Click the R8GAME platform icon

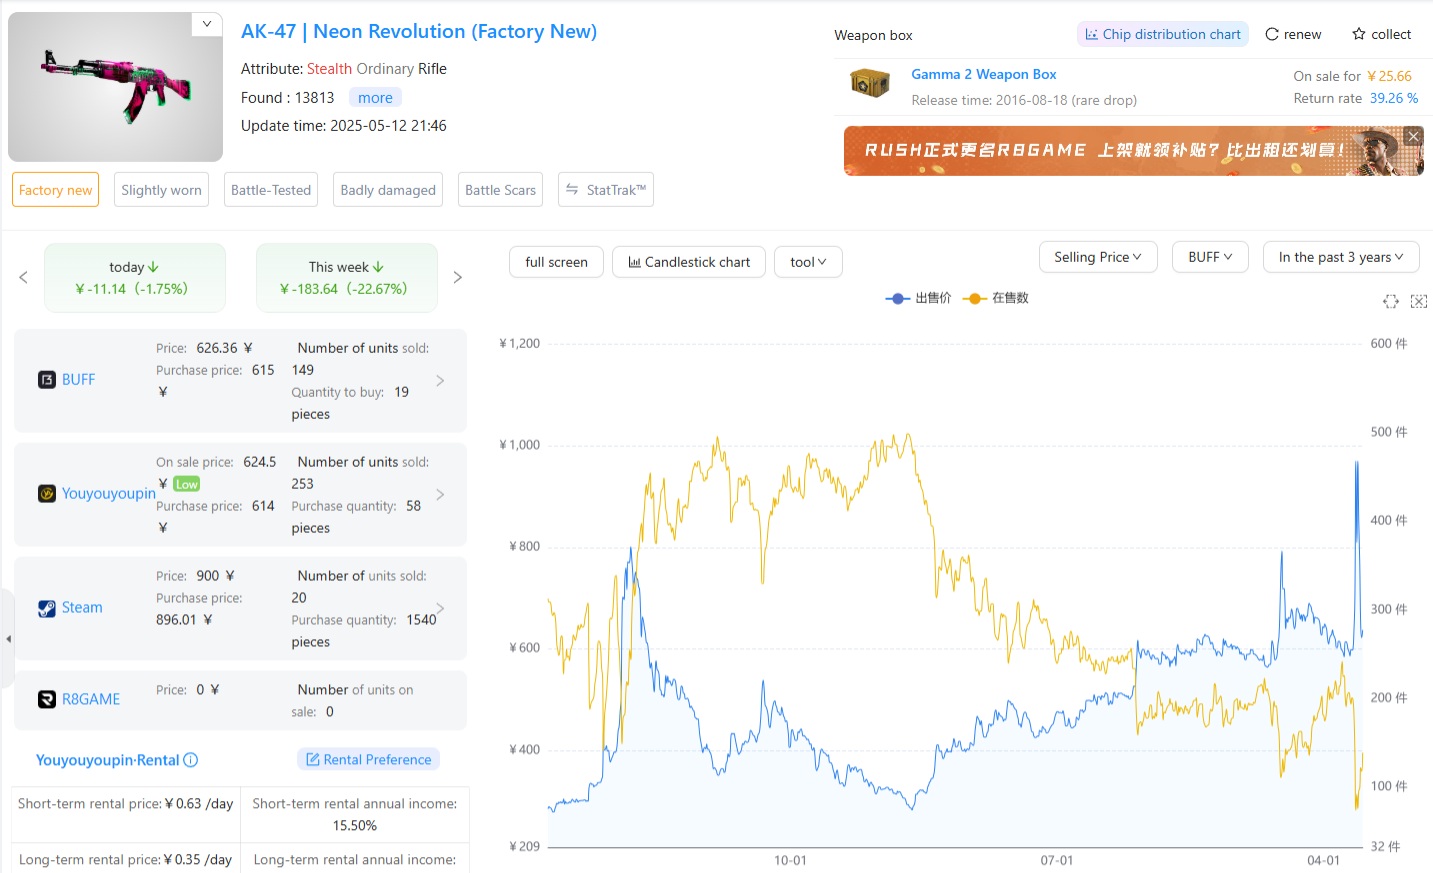coord(47,700)
